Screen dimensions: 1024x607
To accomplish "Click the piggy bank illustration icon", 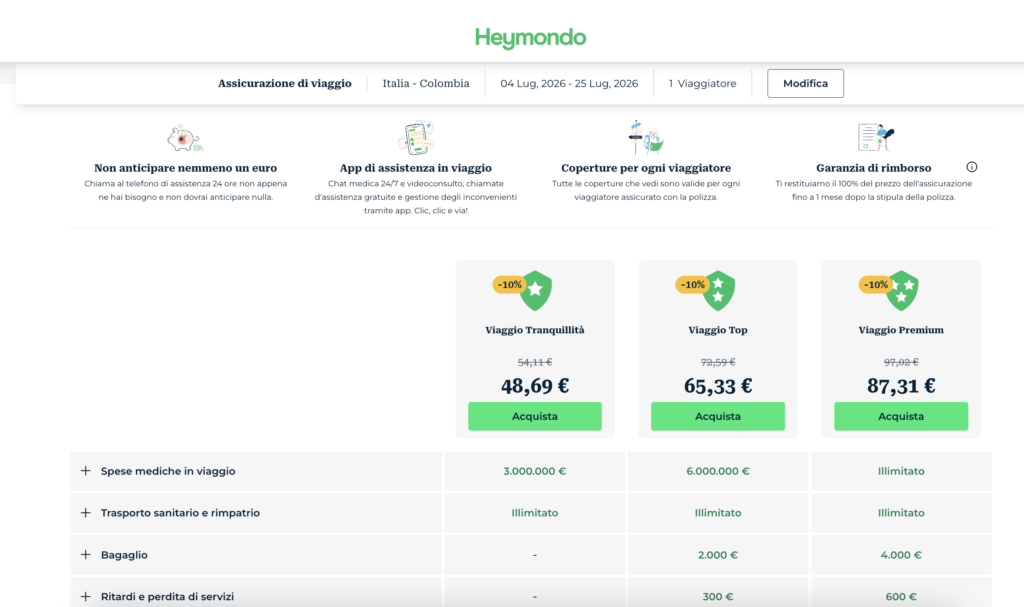I will pyautogui.click(x=185, y=139).
